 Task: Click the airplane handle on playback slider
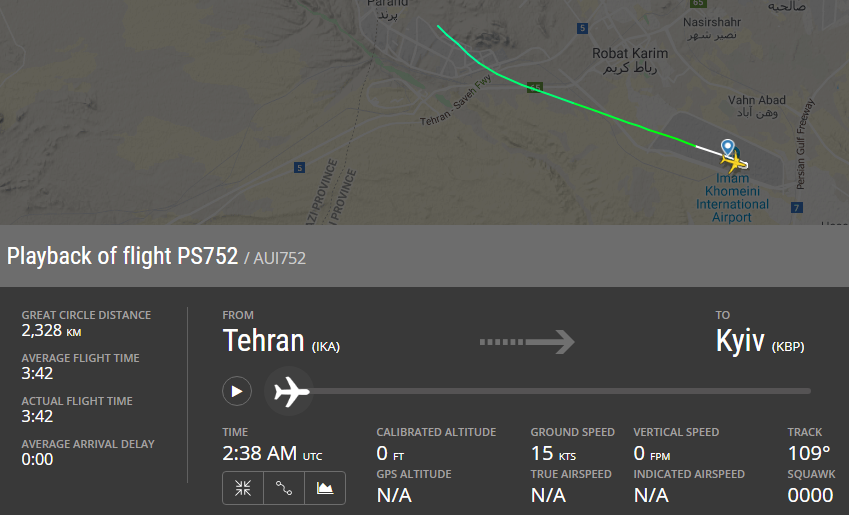(x=290, y=391)
